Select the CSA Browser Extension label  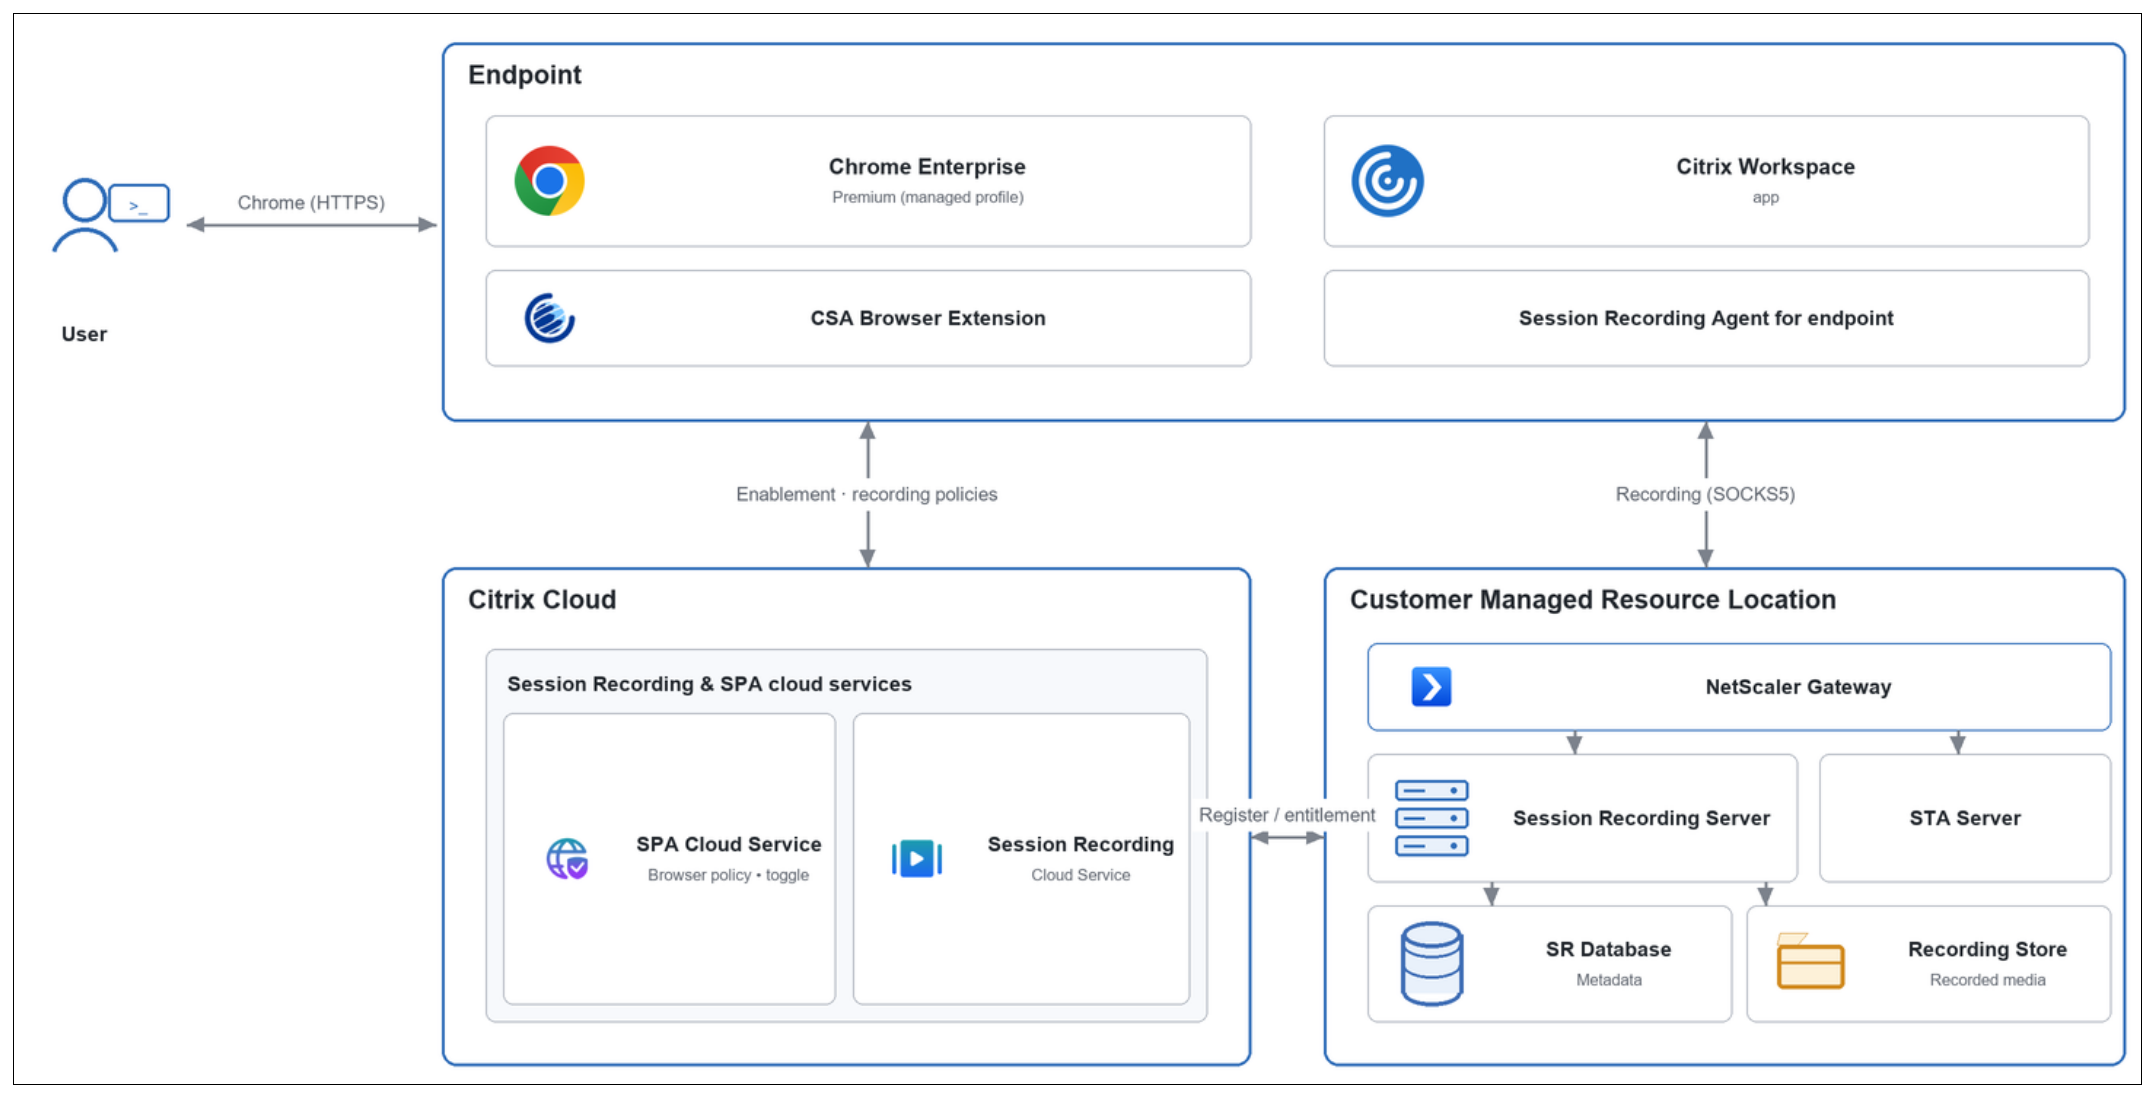point(928,318)
